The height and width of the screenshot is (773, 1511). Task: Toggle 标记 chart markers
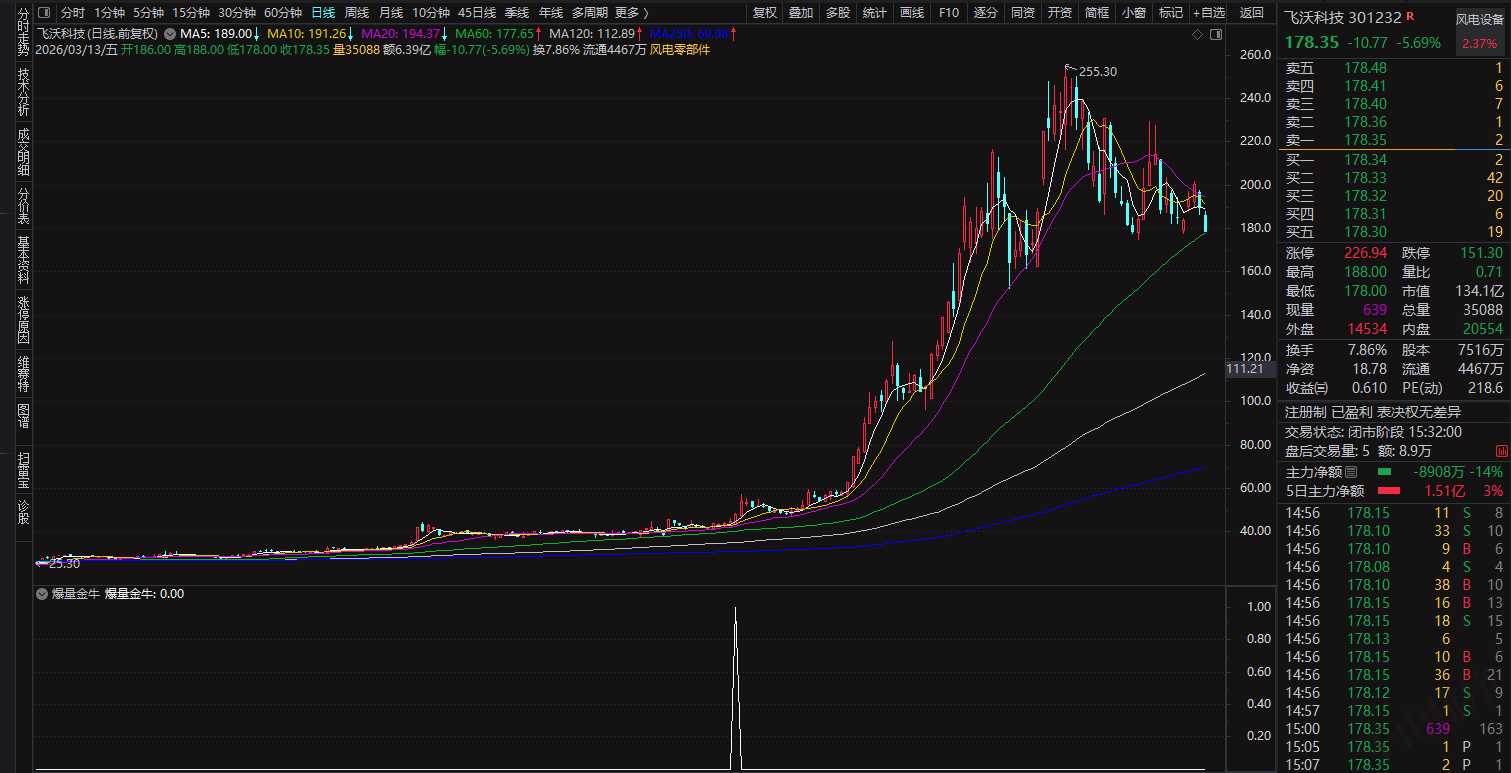click(1169, 13)
